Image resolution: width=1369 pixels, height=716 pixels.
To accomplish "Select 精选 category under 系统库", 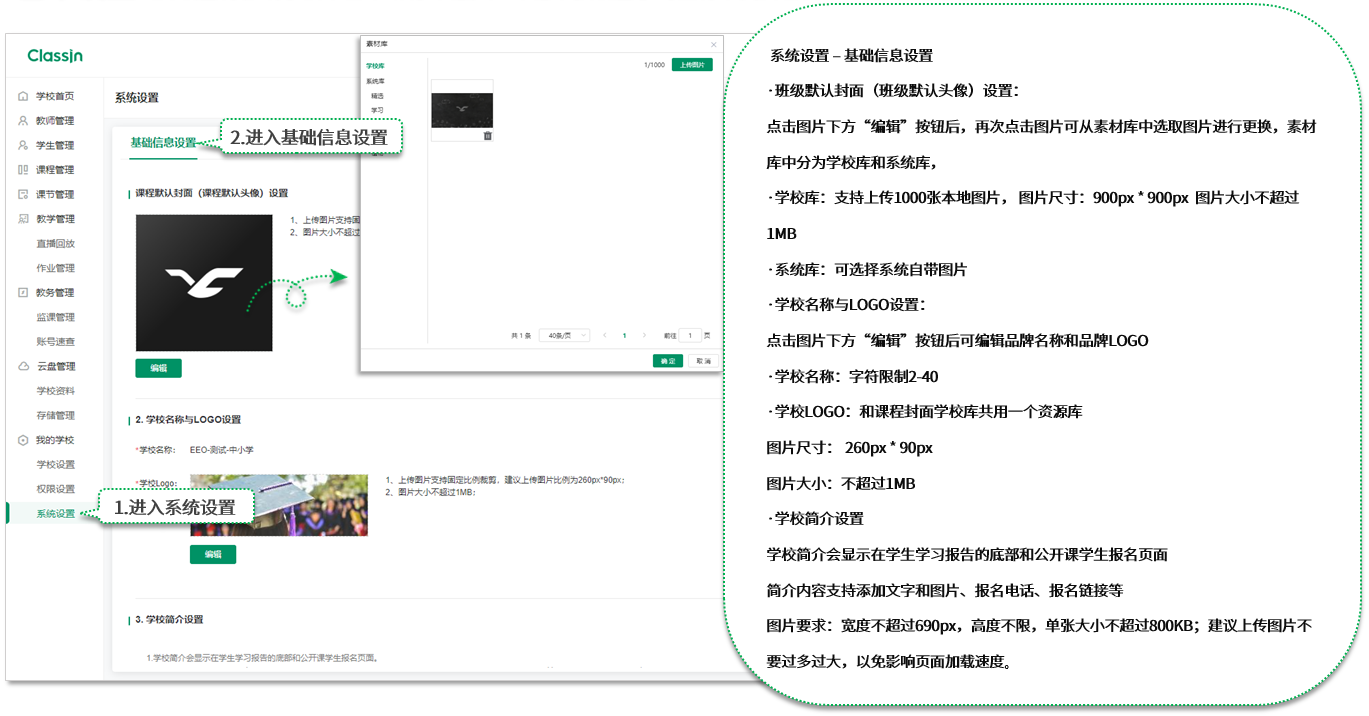I will (377, 95).
